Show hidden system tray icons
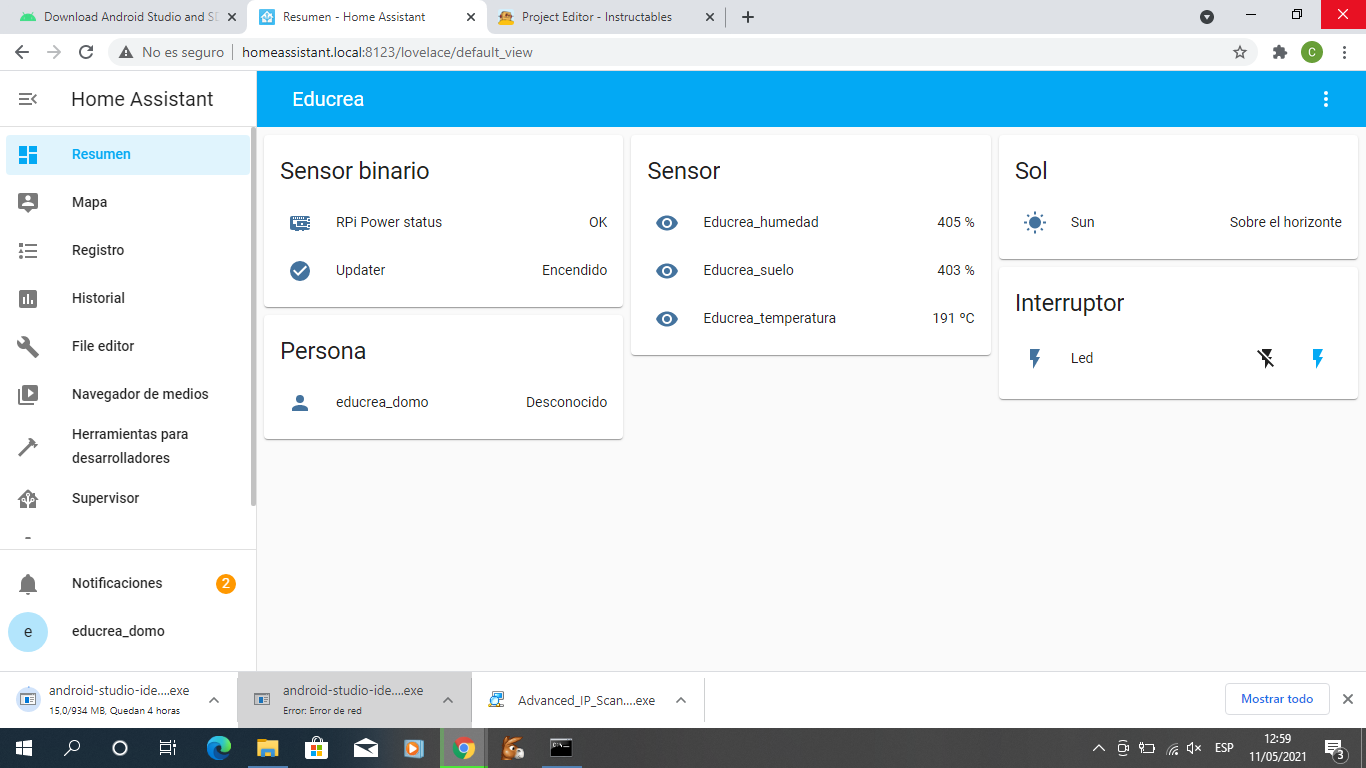The height and width of the screenshot is (768, 1366). (1098, 748)
